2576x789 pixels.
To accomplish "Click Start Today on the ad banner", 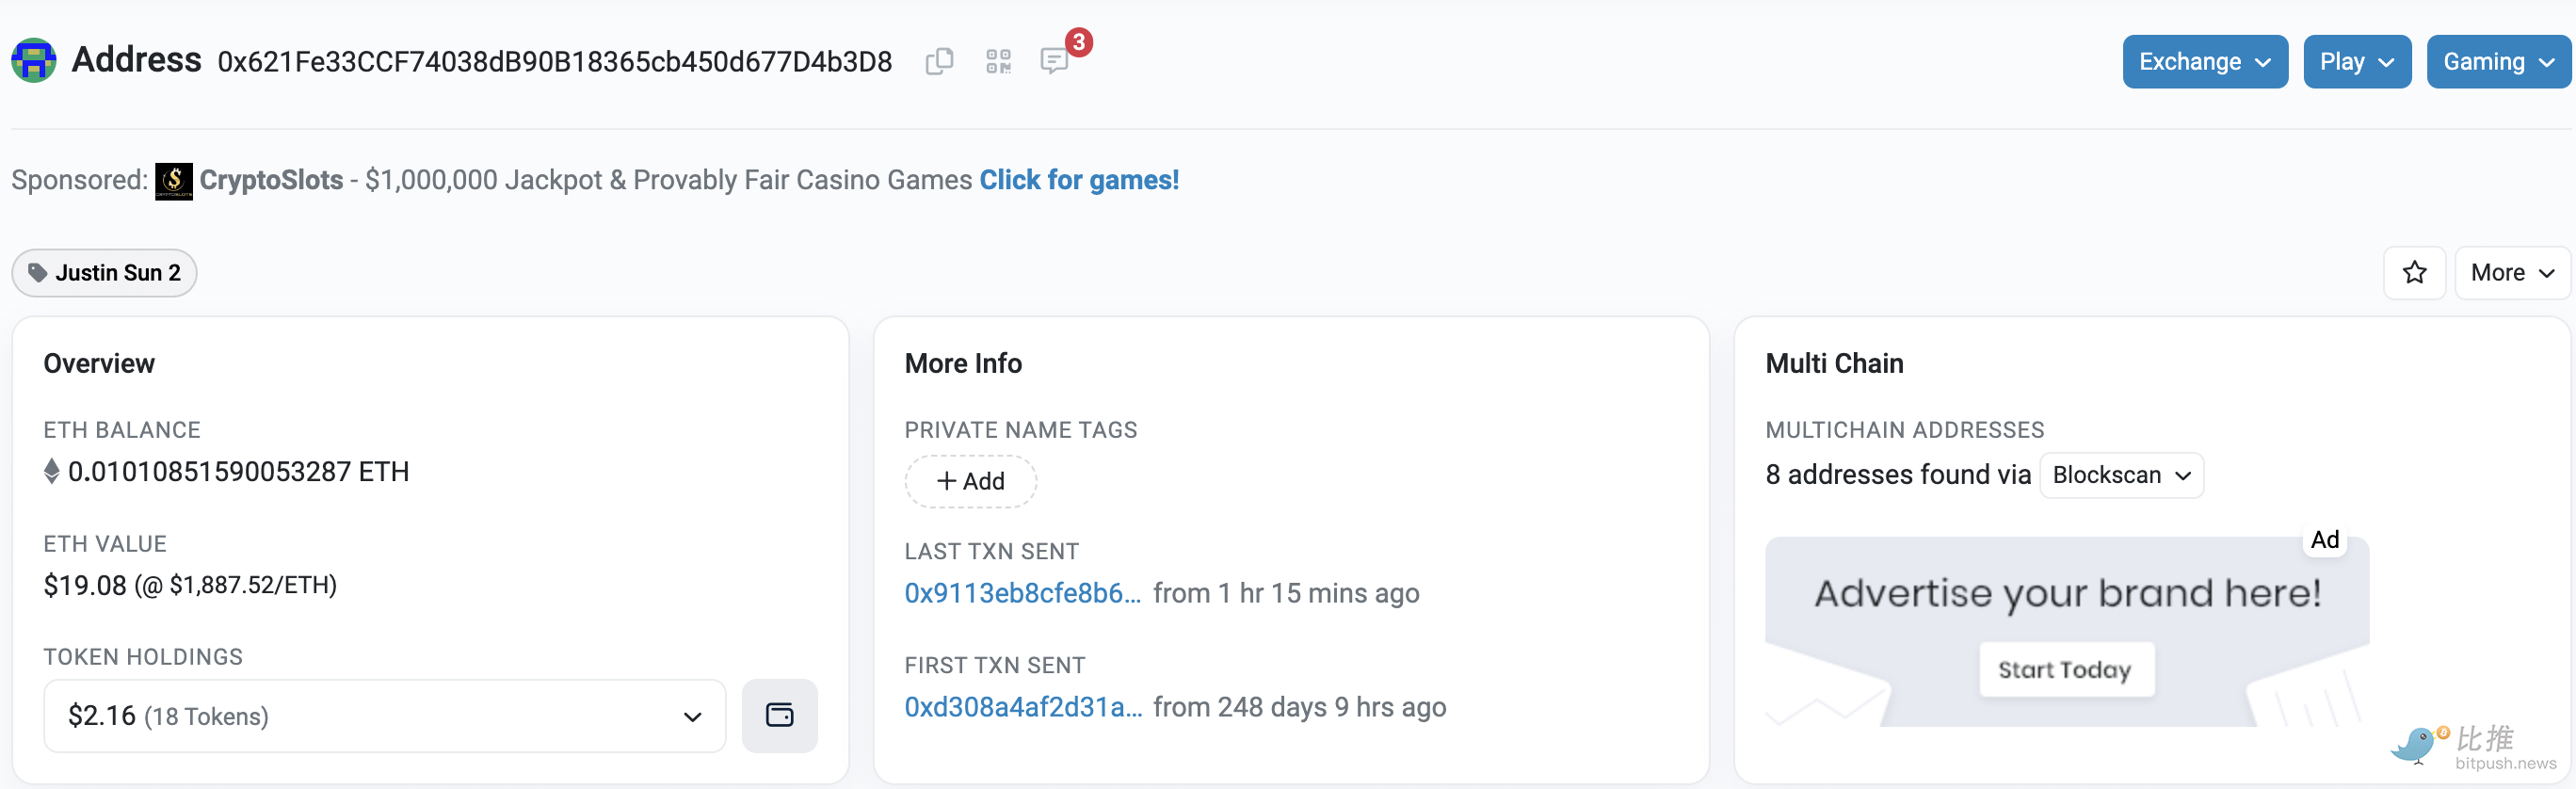I will point(2066,670).
